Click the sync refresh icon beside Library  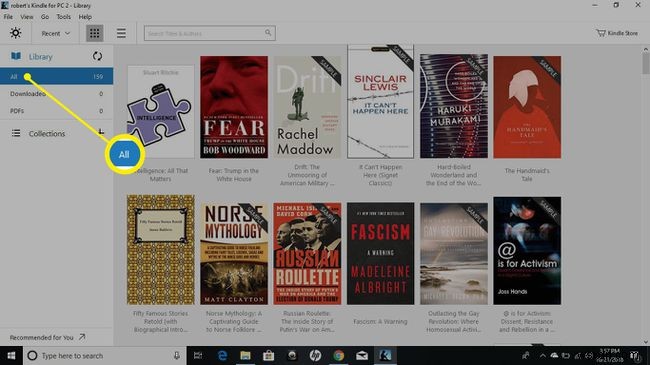pyautogui.click(x=97, y=56)
